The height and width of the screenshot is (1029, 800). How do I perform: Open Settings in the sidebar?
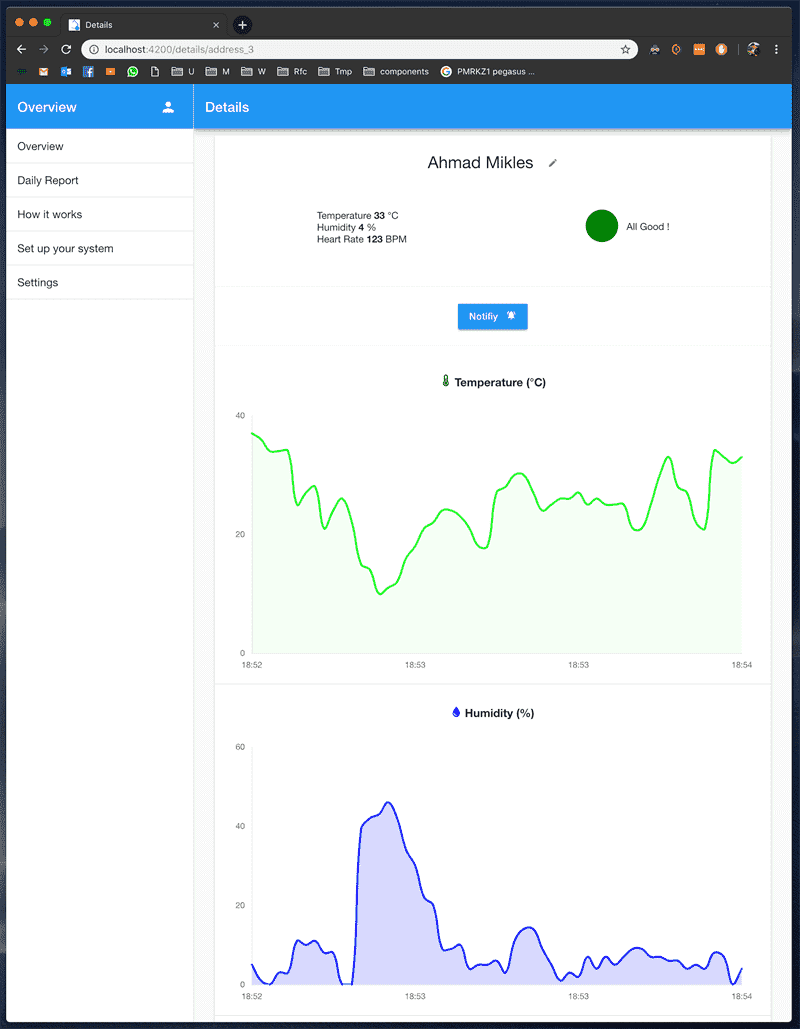coord(100,283)
